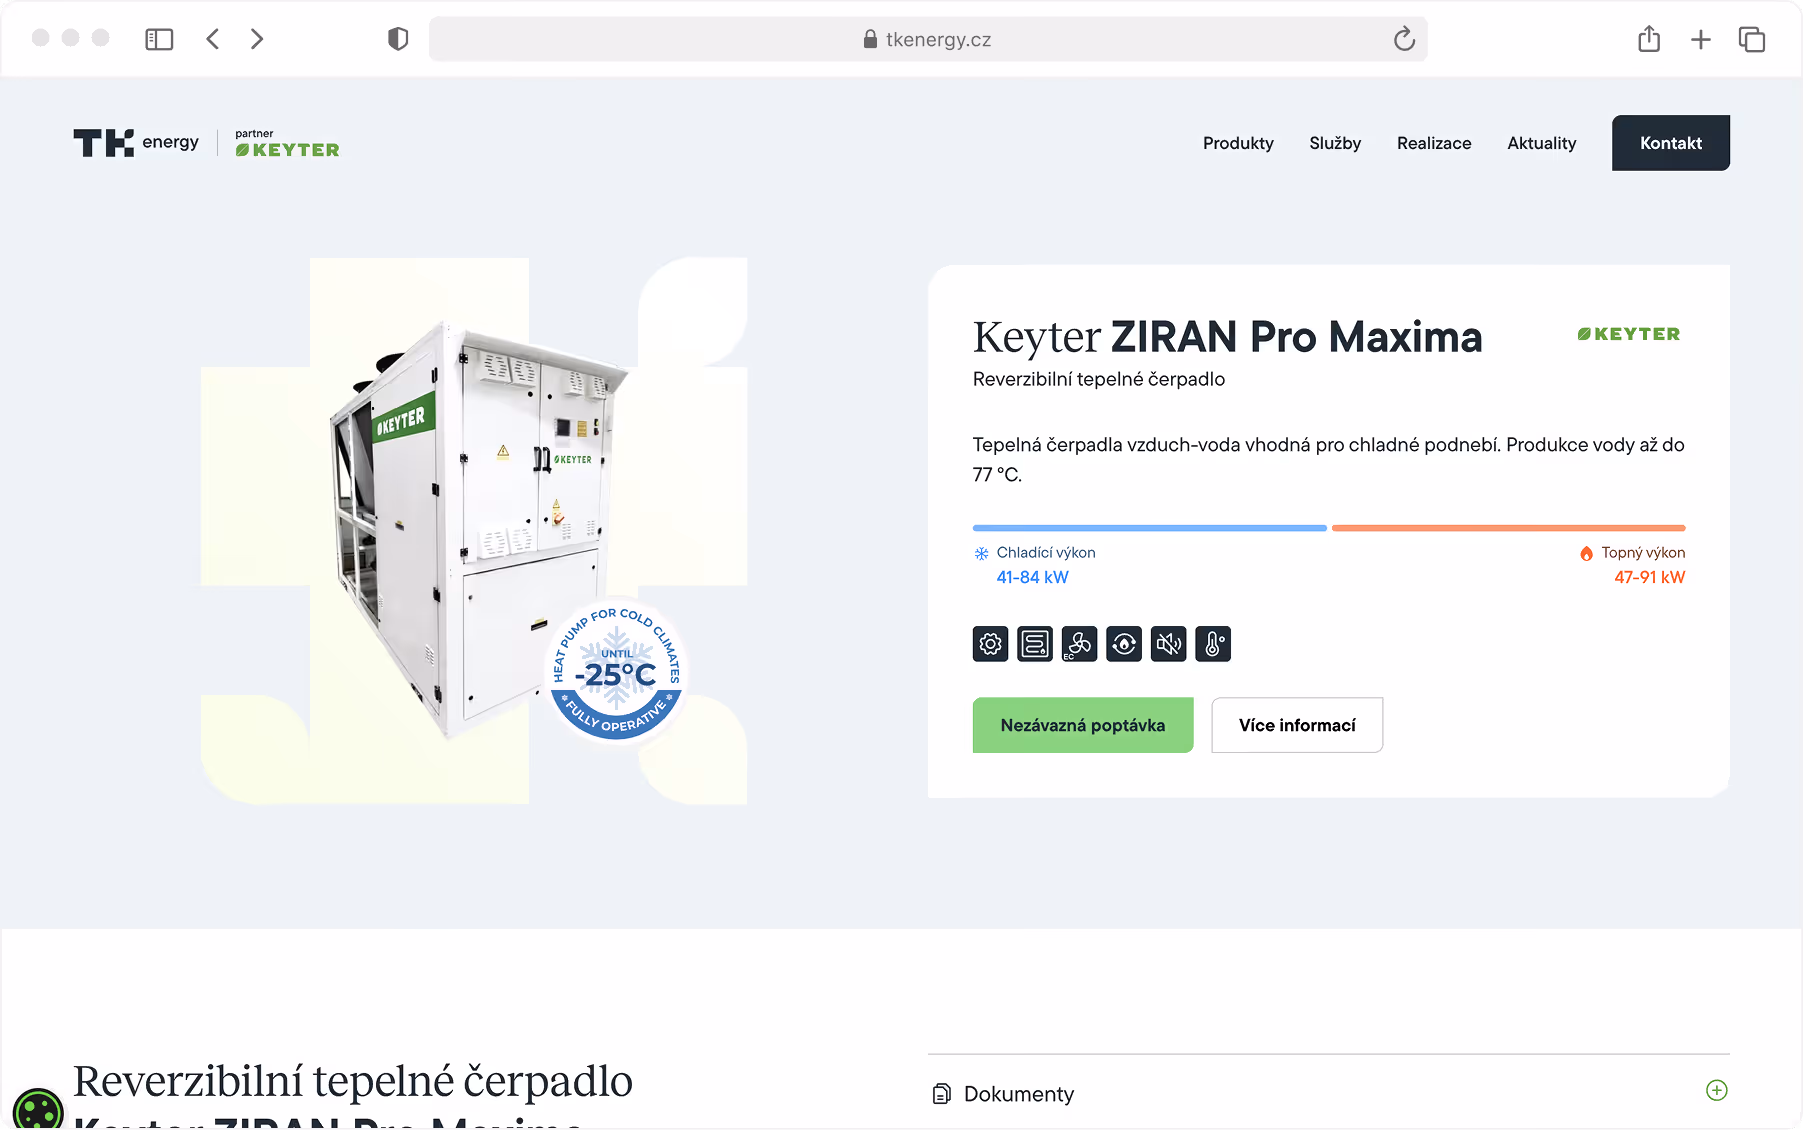The width and height of the screenshot is (1803, 1130).
Task: Click the Dokumenty document icon
Action: [941, 1094]
